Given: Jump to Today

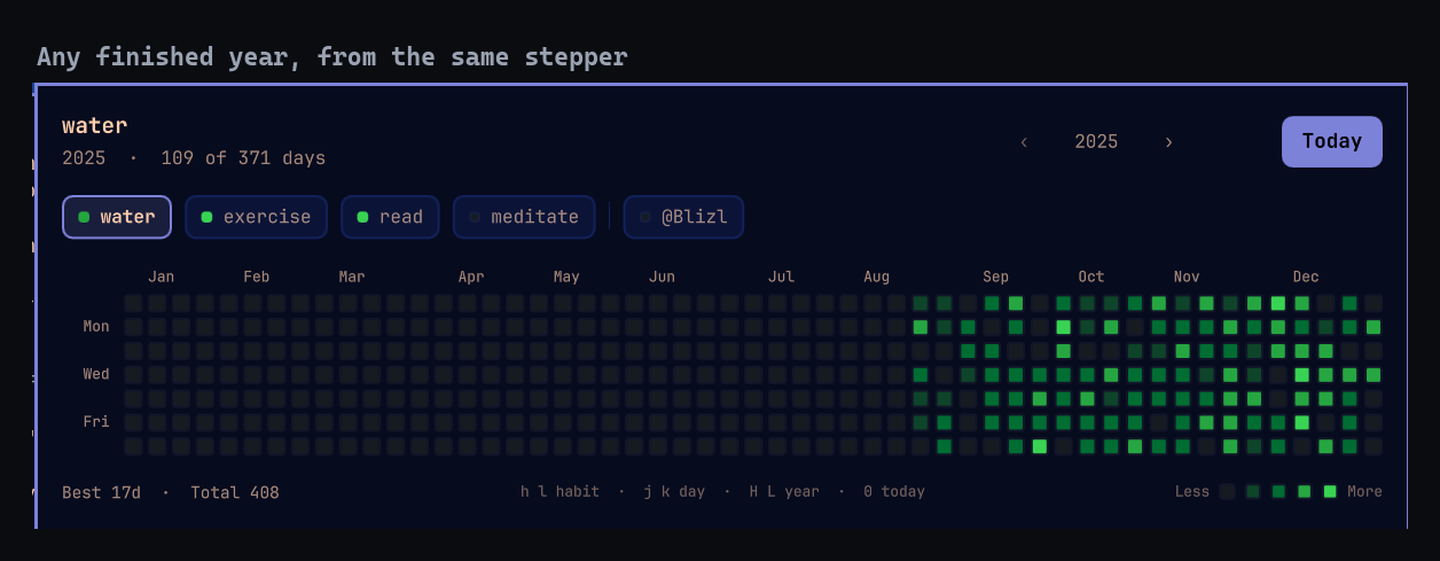Looking at the screenshot, I should (x=1332, y=141).
